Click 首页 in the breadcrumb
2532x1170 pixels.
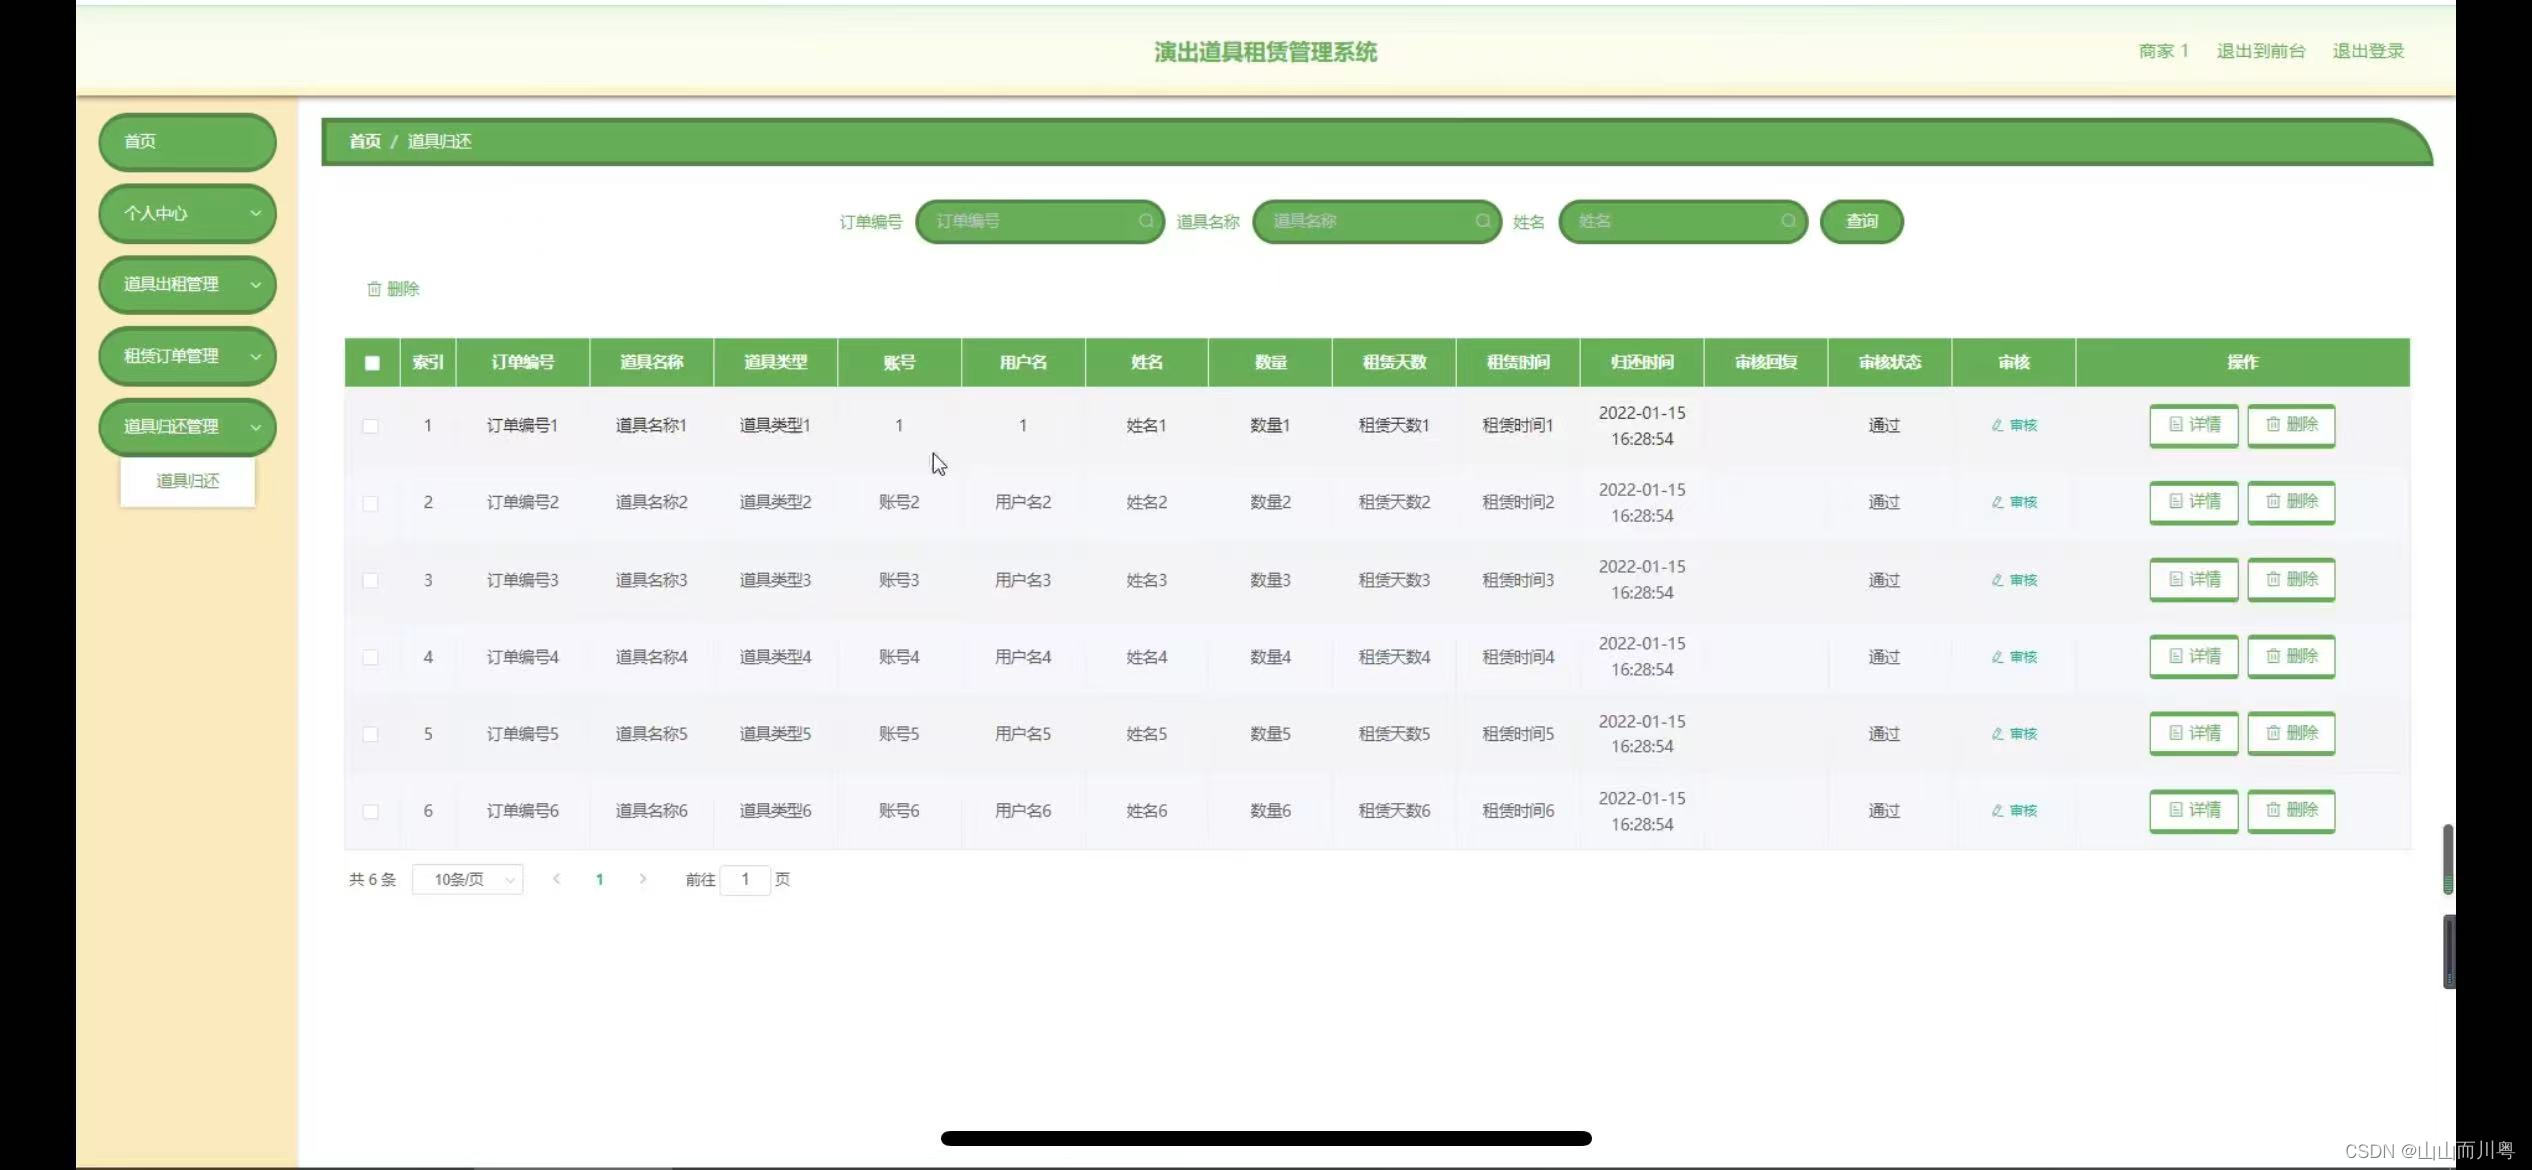pyautogui.click(x=365, y=141)
